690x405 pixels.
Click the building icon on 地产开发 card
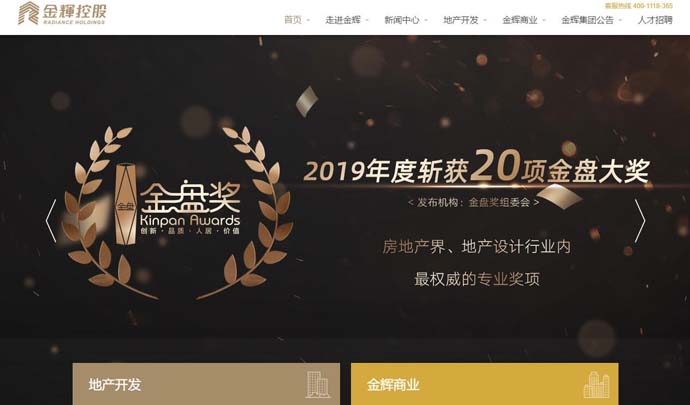[x=317, y=384]
